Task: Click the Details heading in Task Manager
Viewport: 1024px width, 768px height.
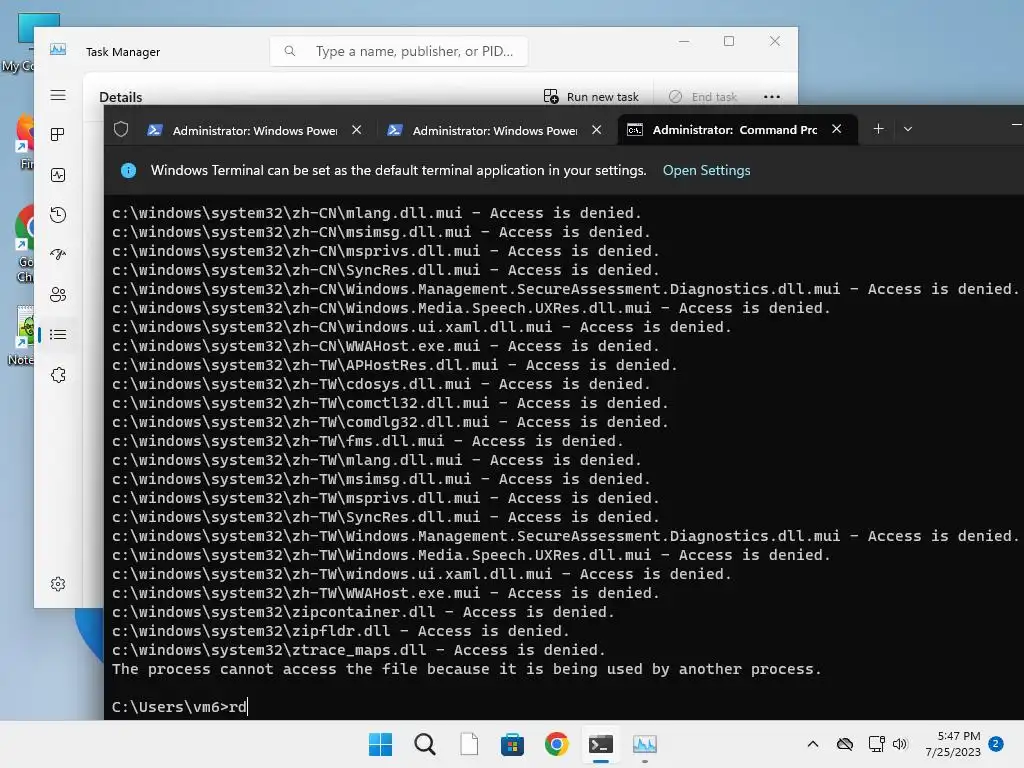Action: pyautogui.click(x=121, y=97)
